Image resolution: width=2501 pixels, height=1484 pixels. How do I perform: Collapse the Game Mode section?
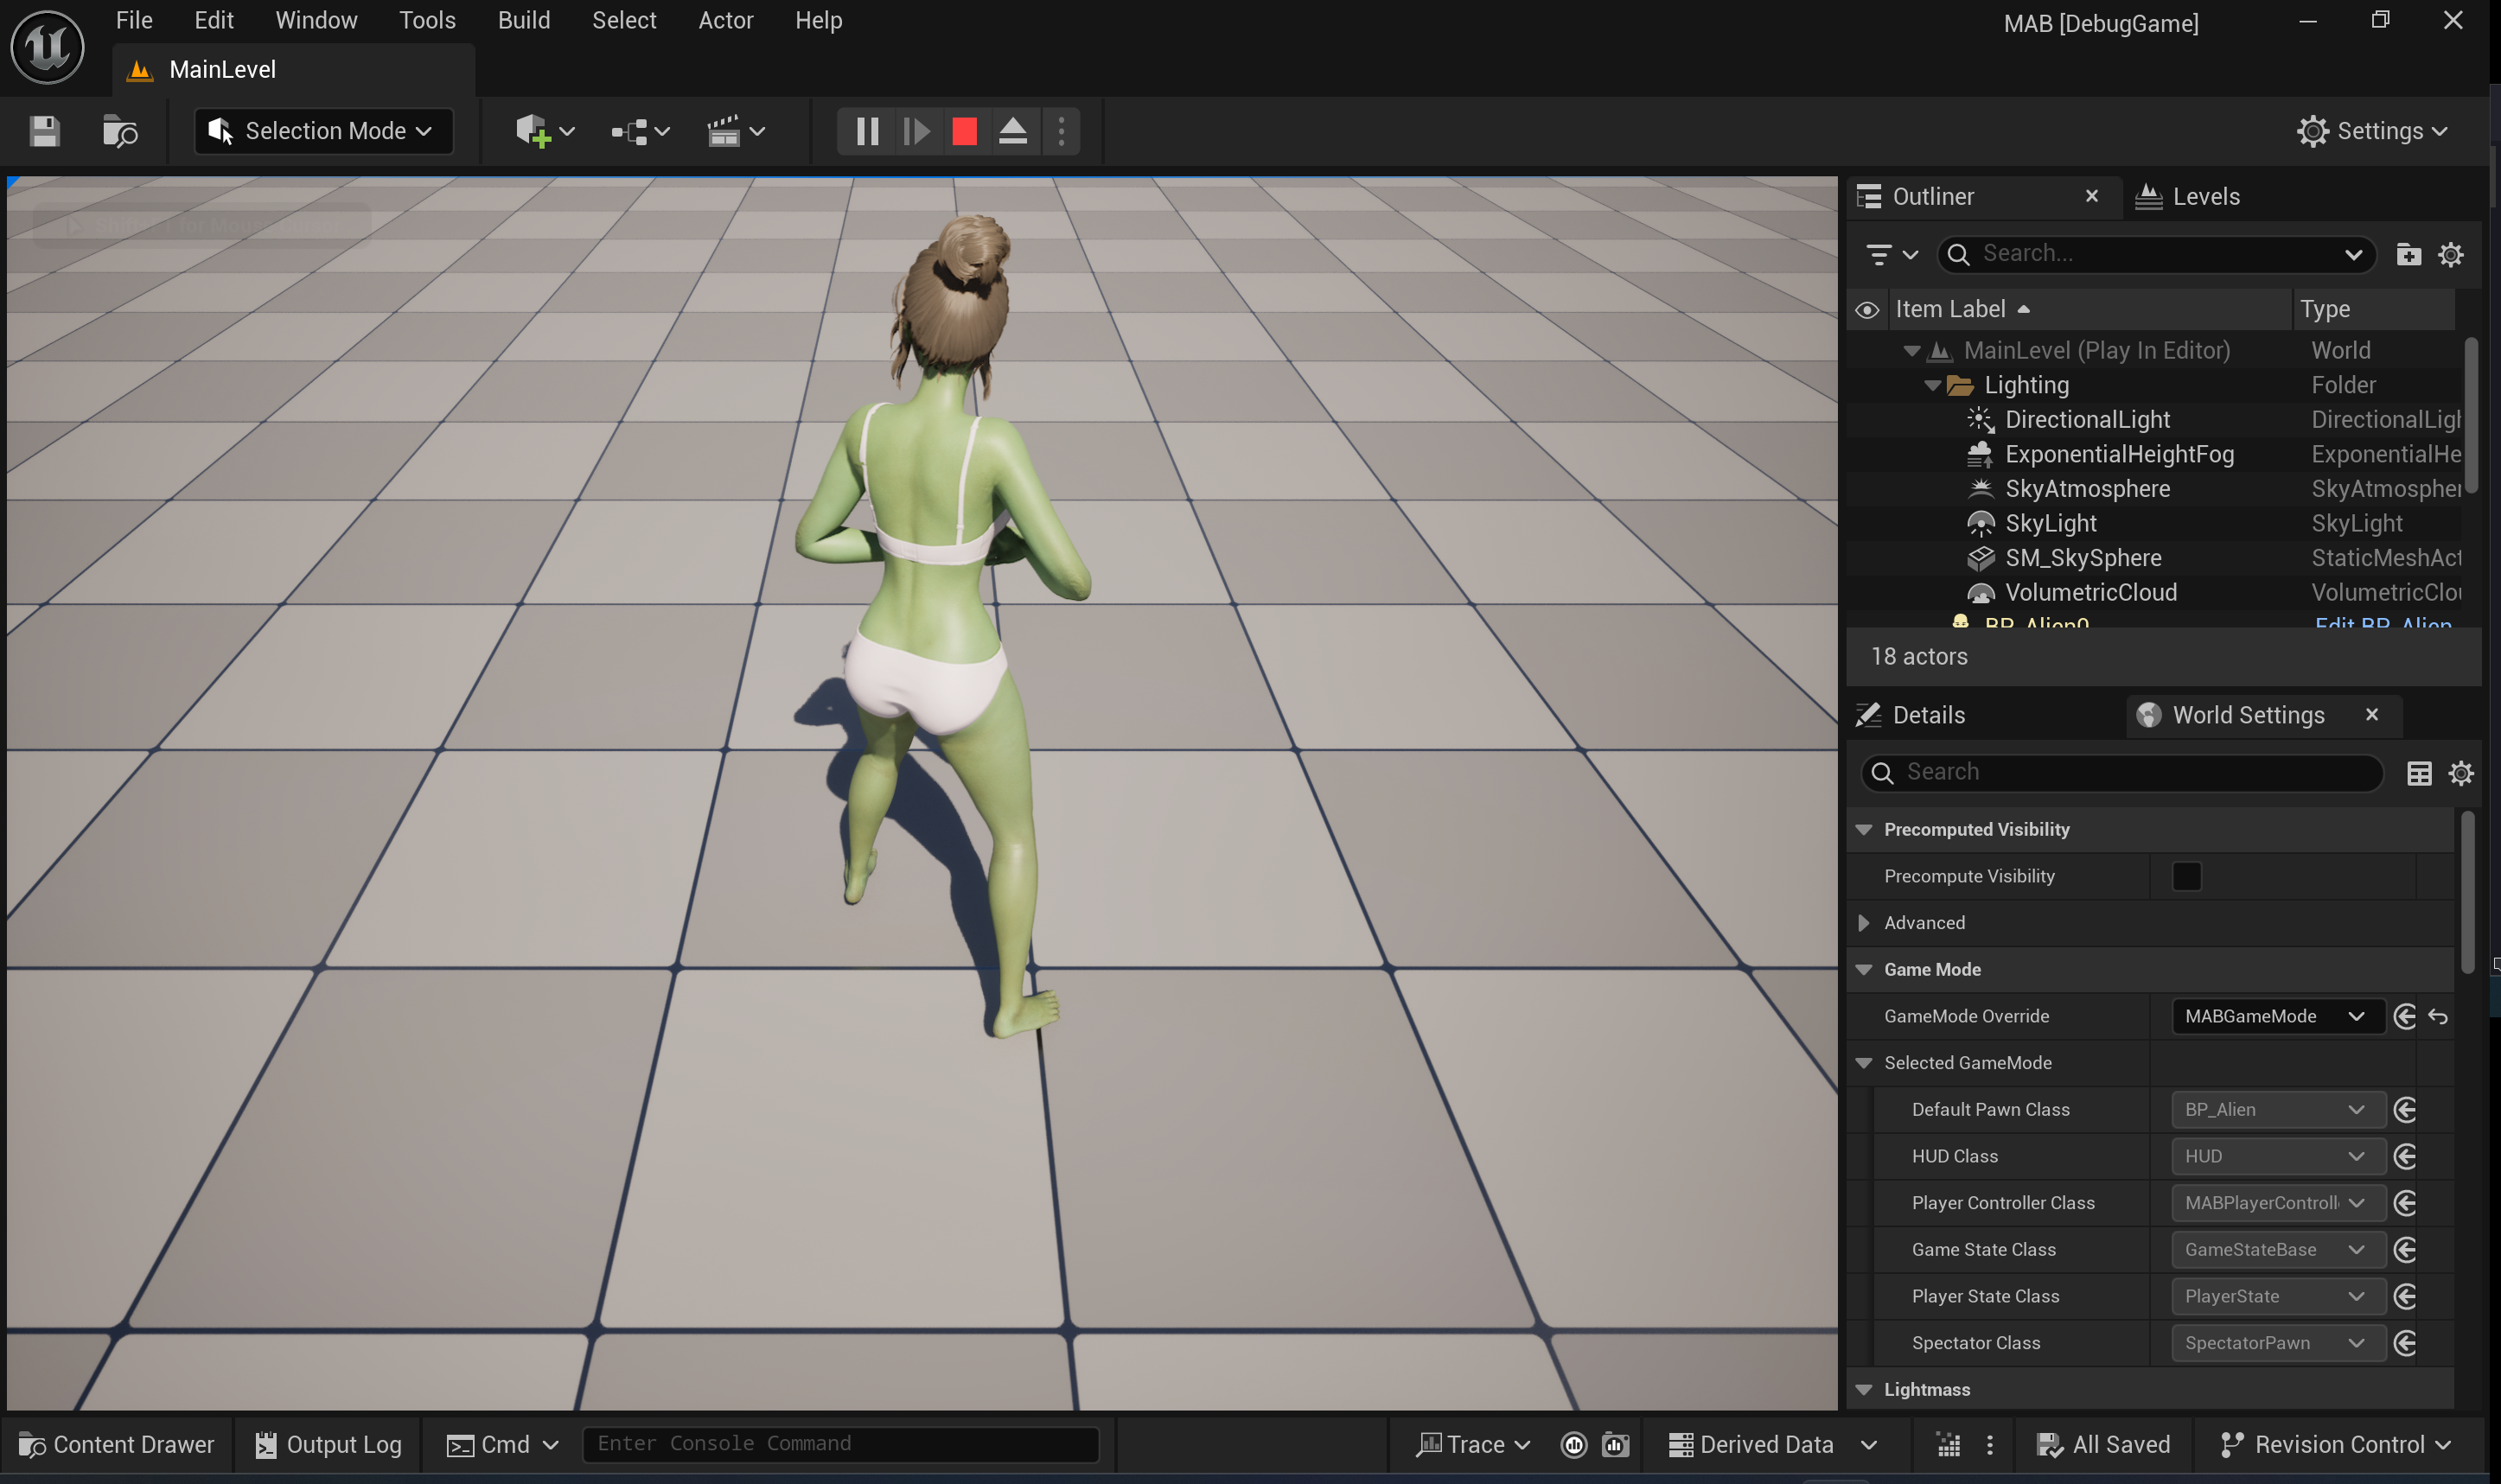(x=1864, y=970)
